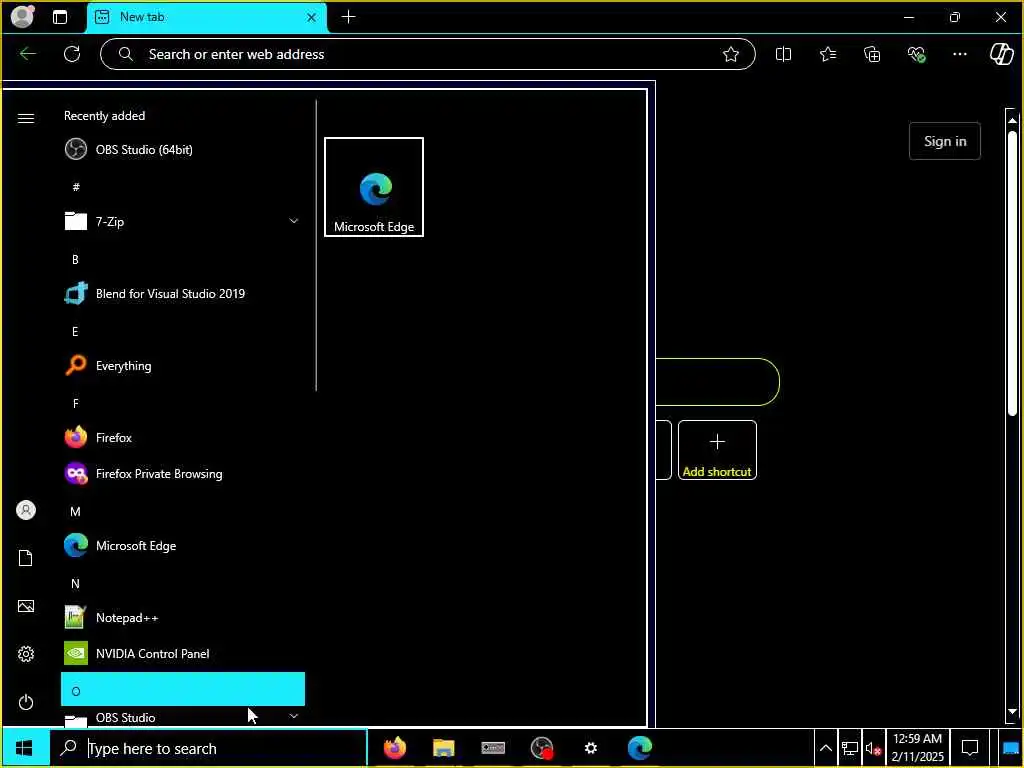
Task: Click the Microsoft Edge pinned tile
Action: click(x=374, y=187)
